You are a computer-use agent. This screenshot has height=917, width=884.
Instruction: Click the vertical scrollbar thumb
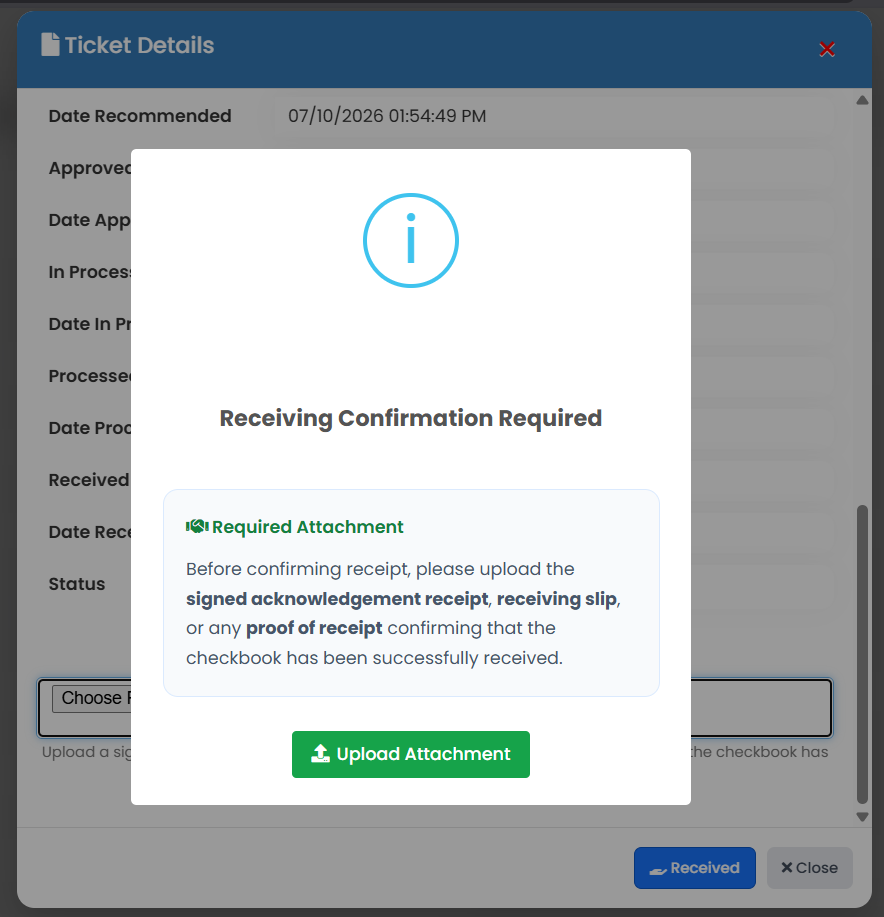pos(862,654)
